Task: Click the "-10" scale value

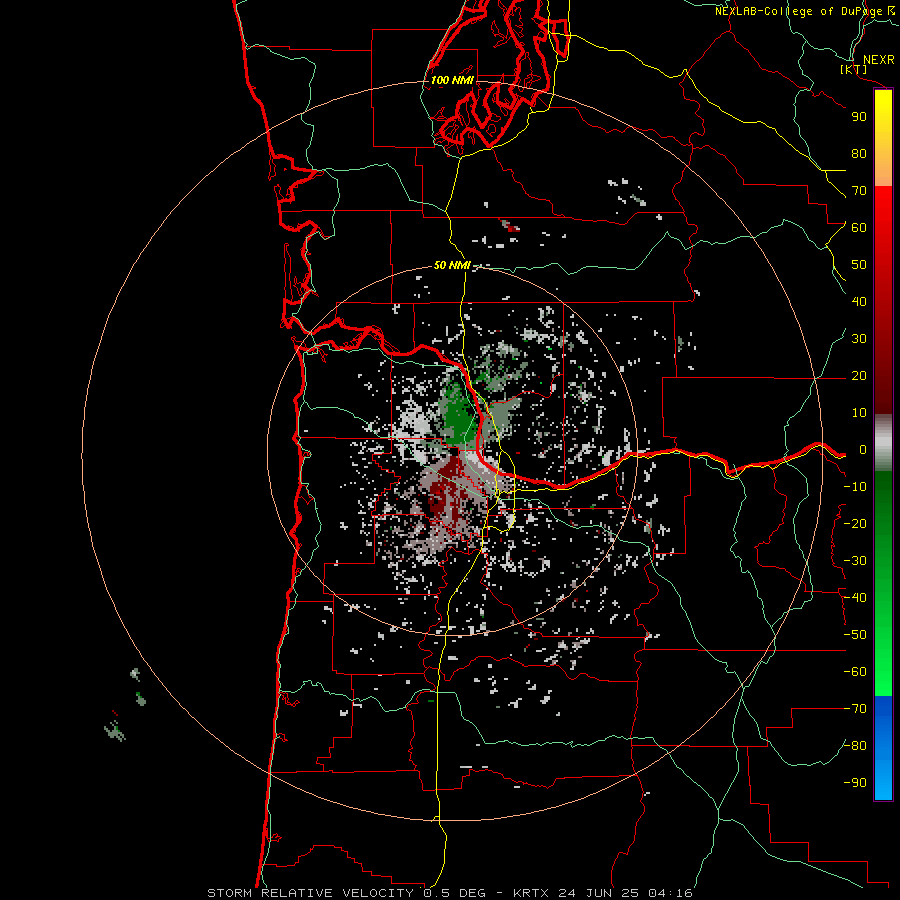Action: pos(855,487)
